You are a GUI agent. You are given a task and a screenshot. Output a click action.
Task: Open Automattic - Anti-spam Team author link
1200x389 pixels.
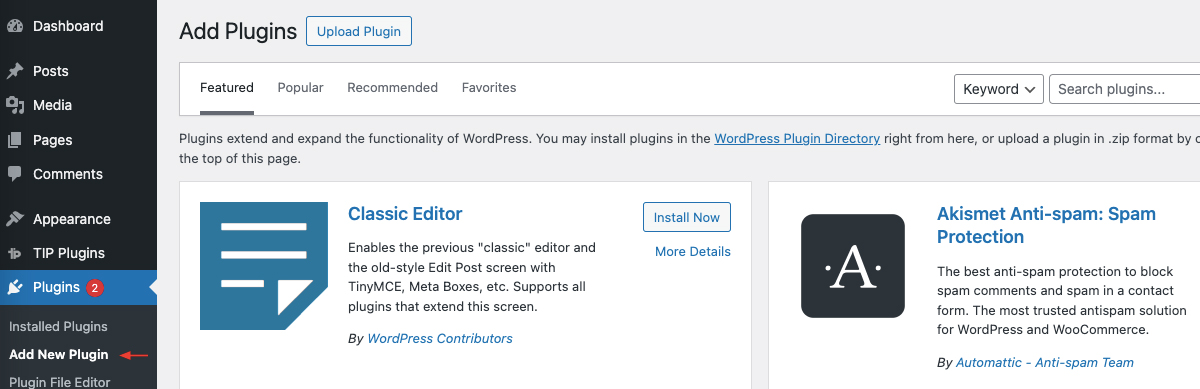click(1045, 362)
